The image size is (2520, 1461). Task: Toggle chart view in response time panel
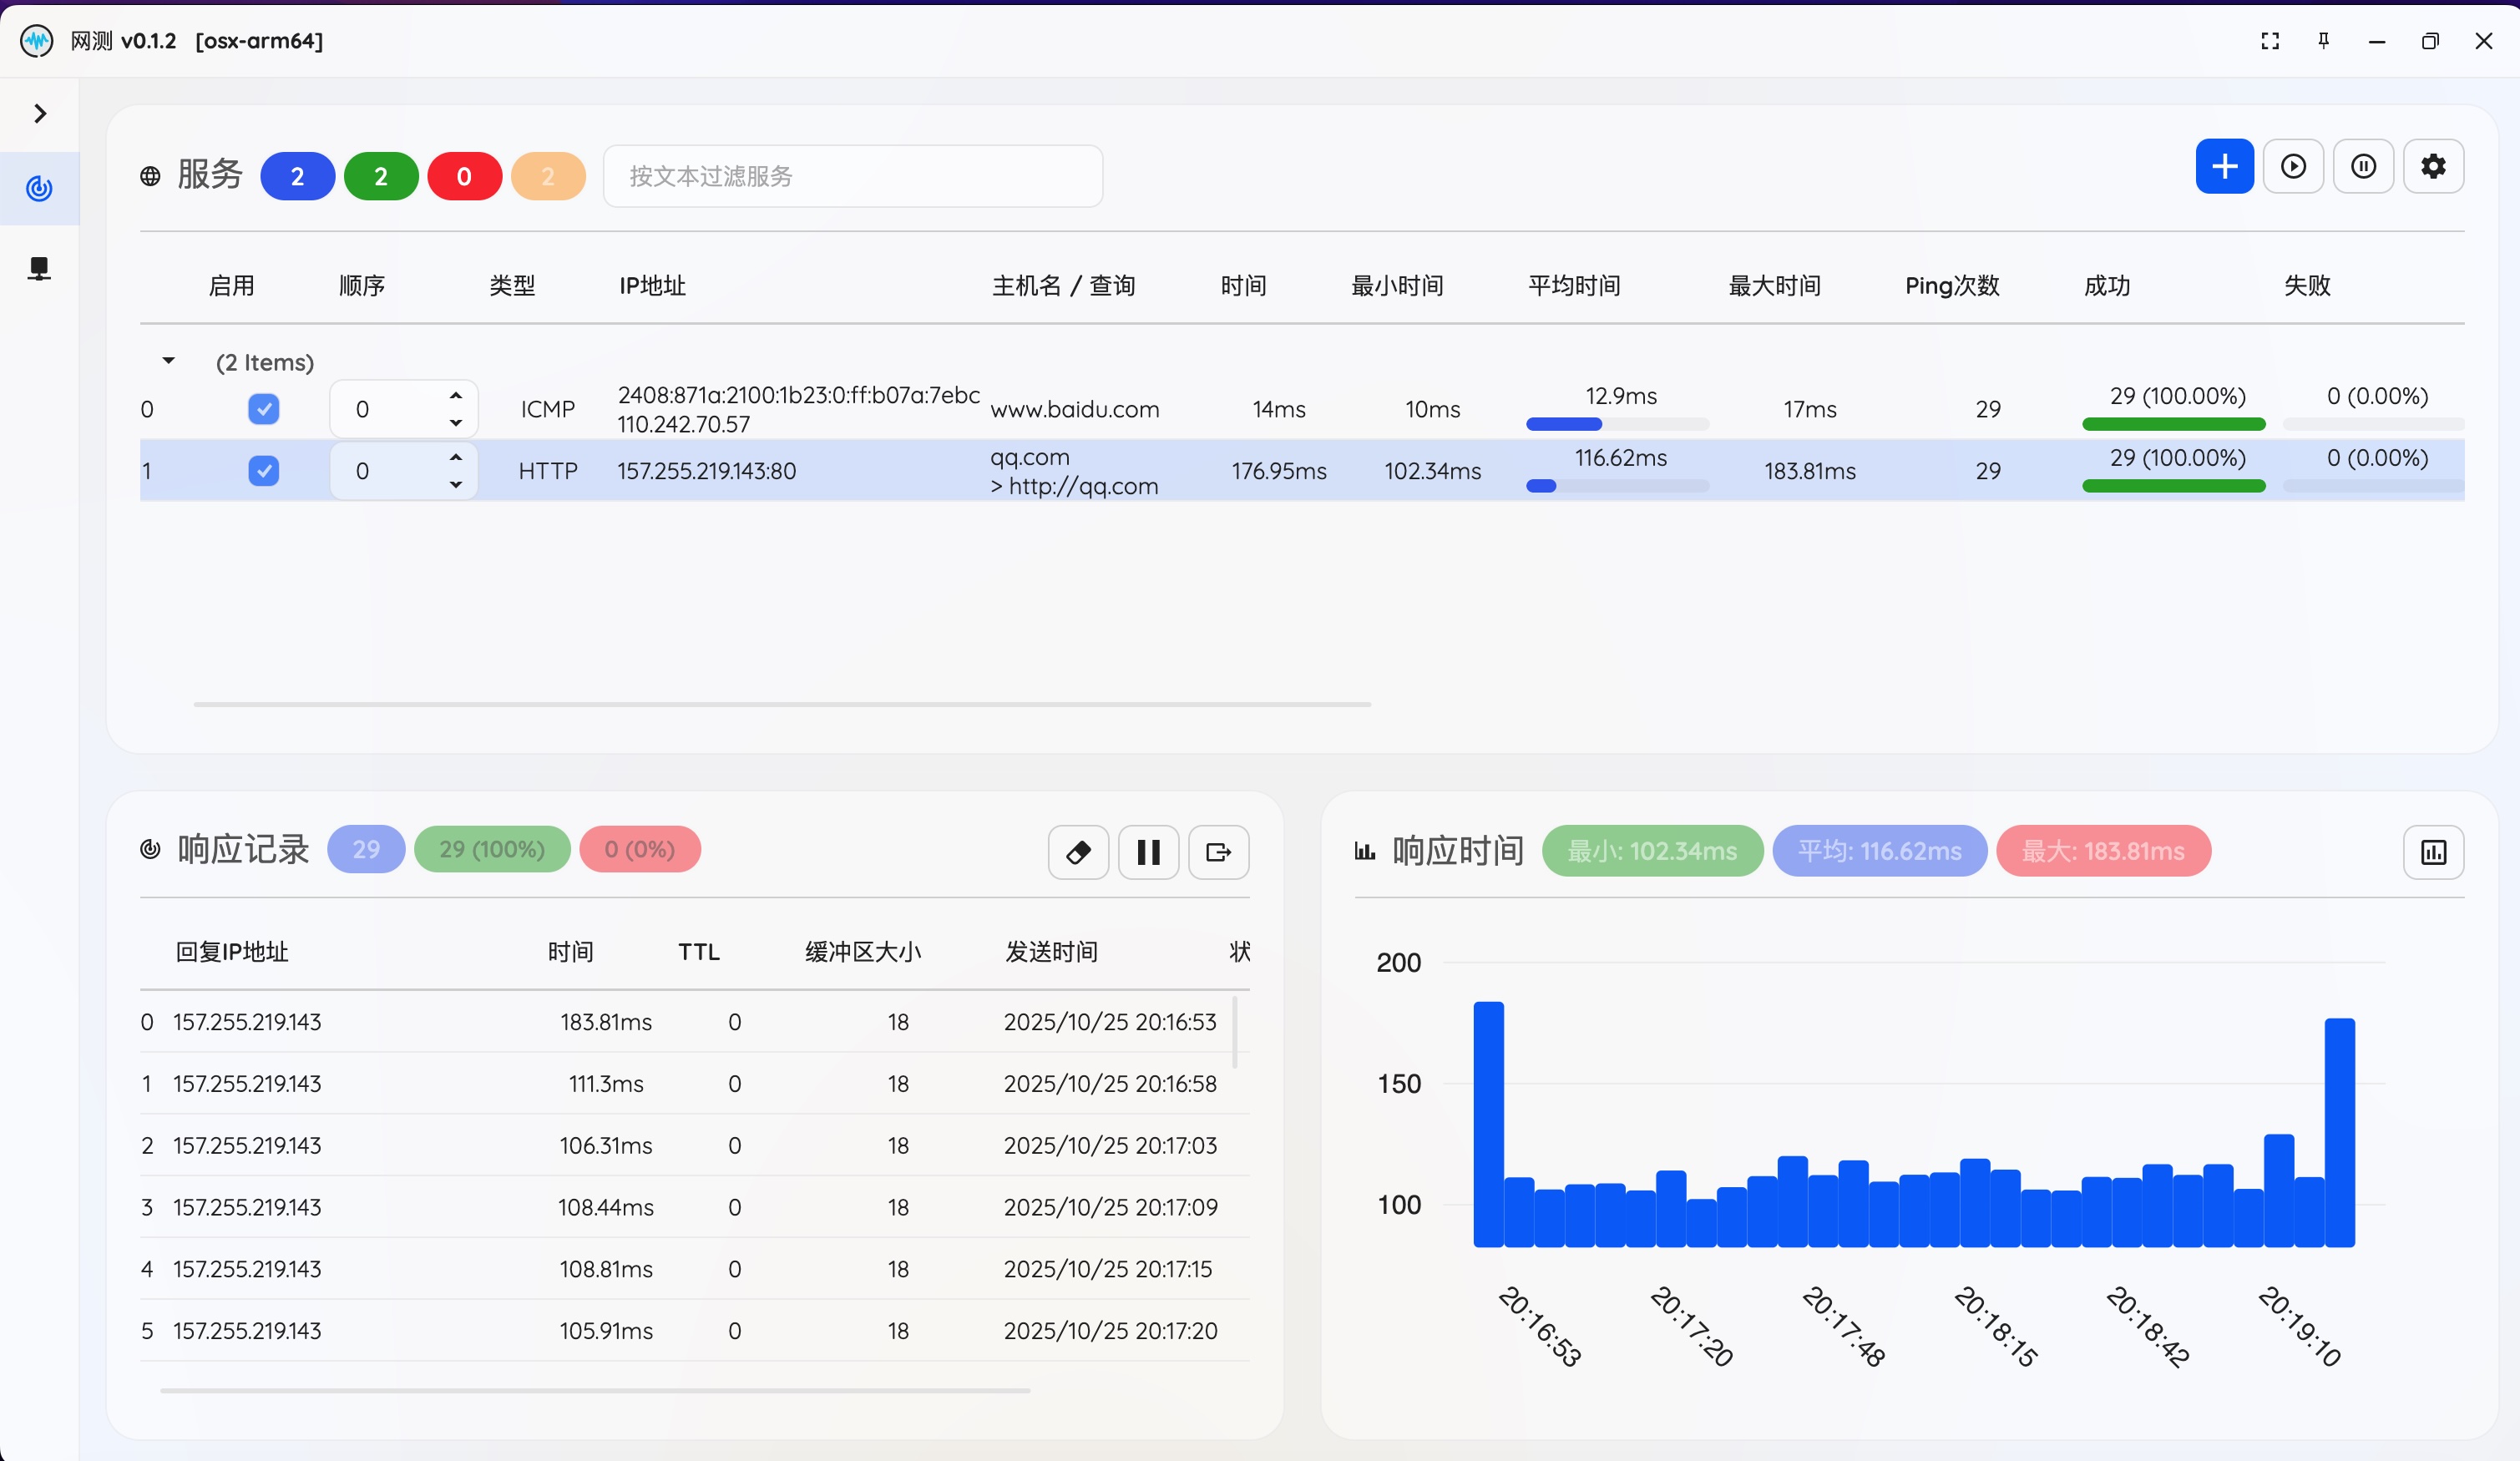coord(2433,852)
